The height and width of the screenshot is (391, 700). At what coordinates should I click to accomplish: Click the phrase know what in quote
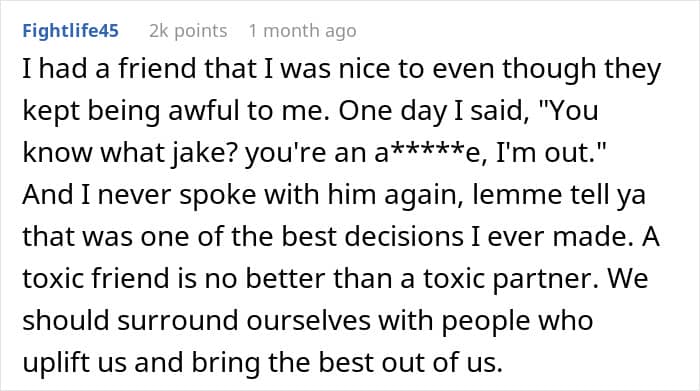(x=94, y=153)
